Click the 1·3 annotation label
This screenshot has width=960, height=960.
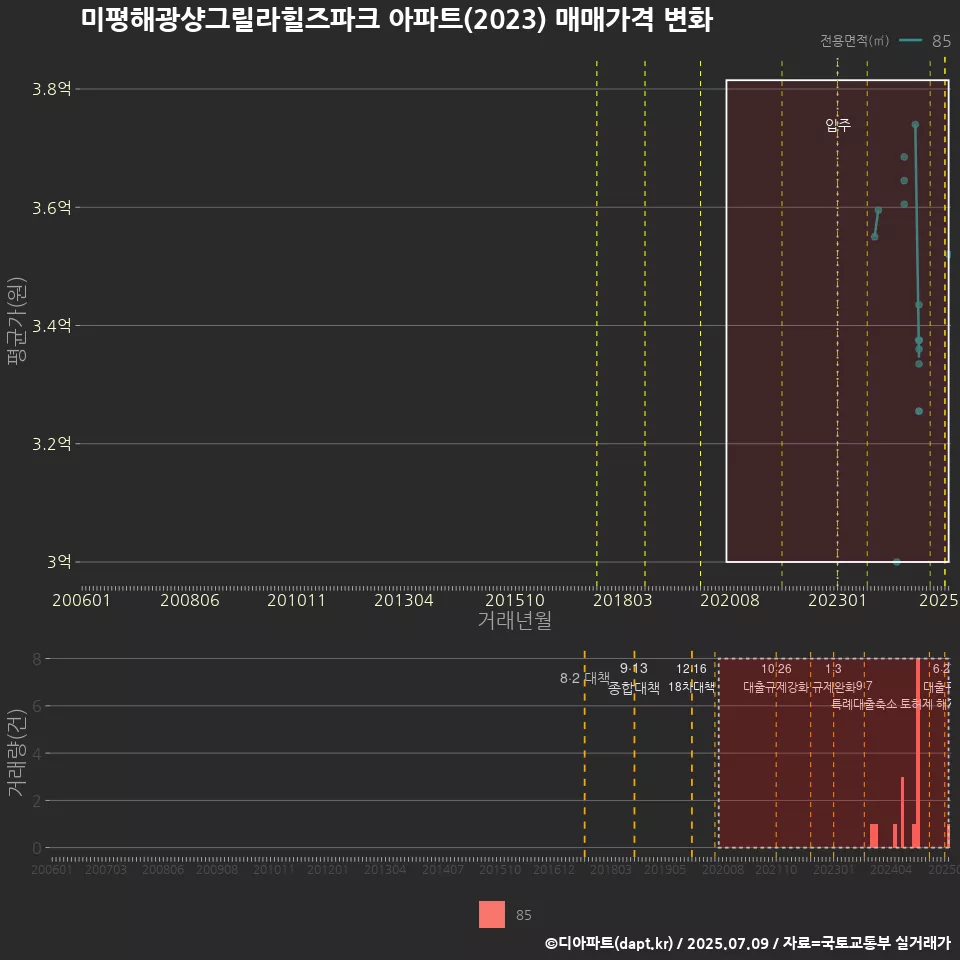833,669
